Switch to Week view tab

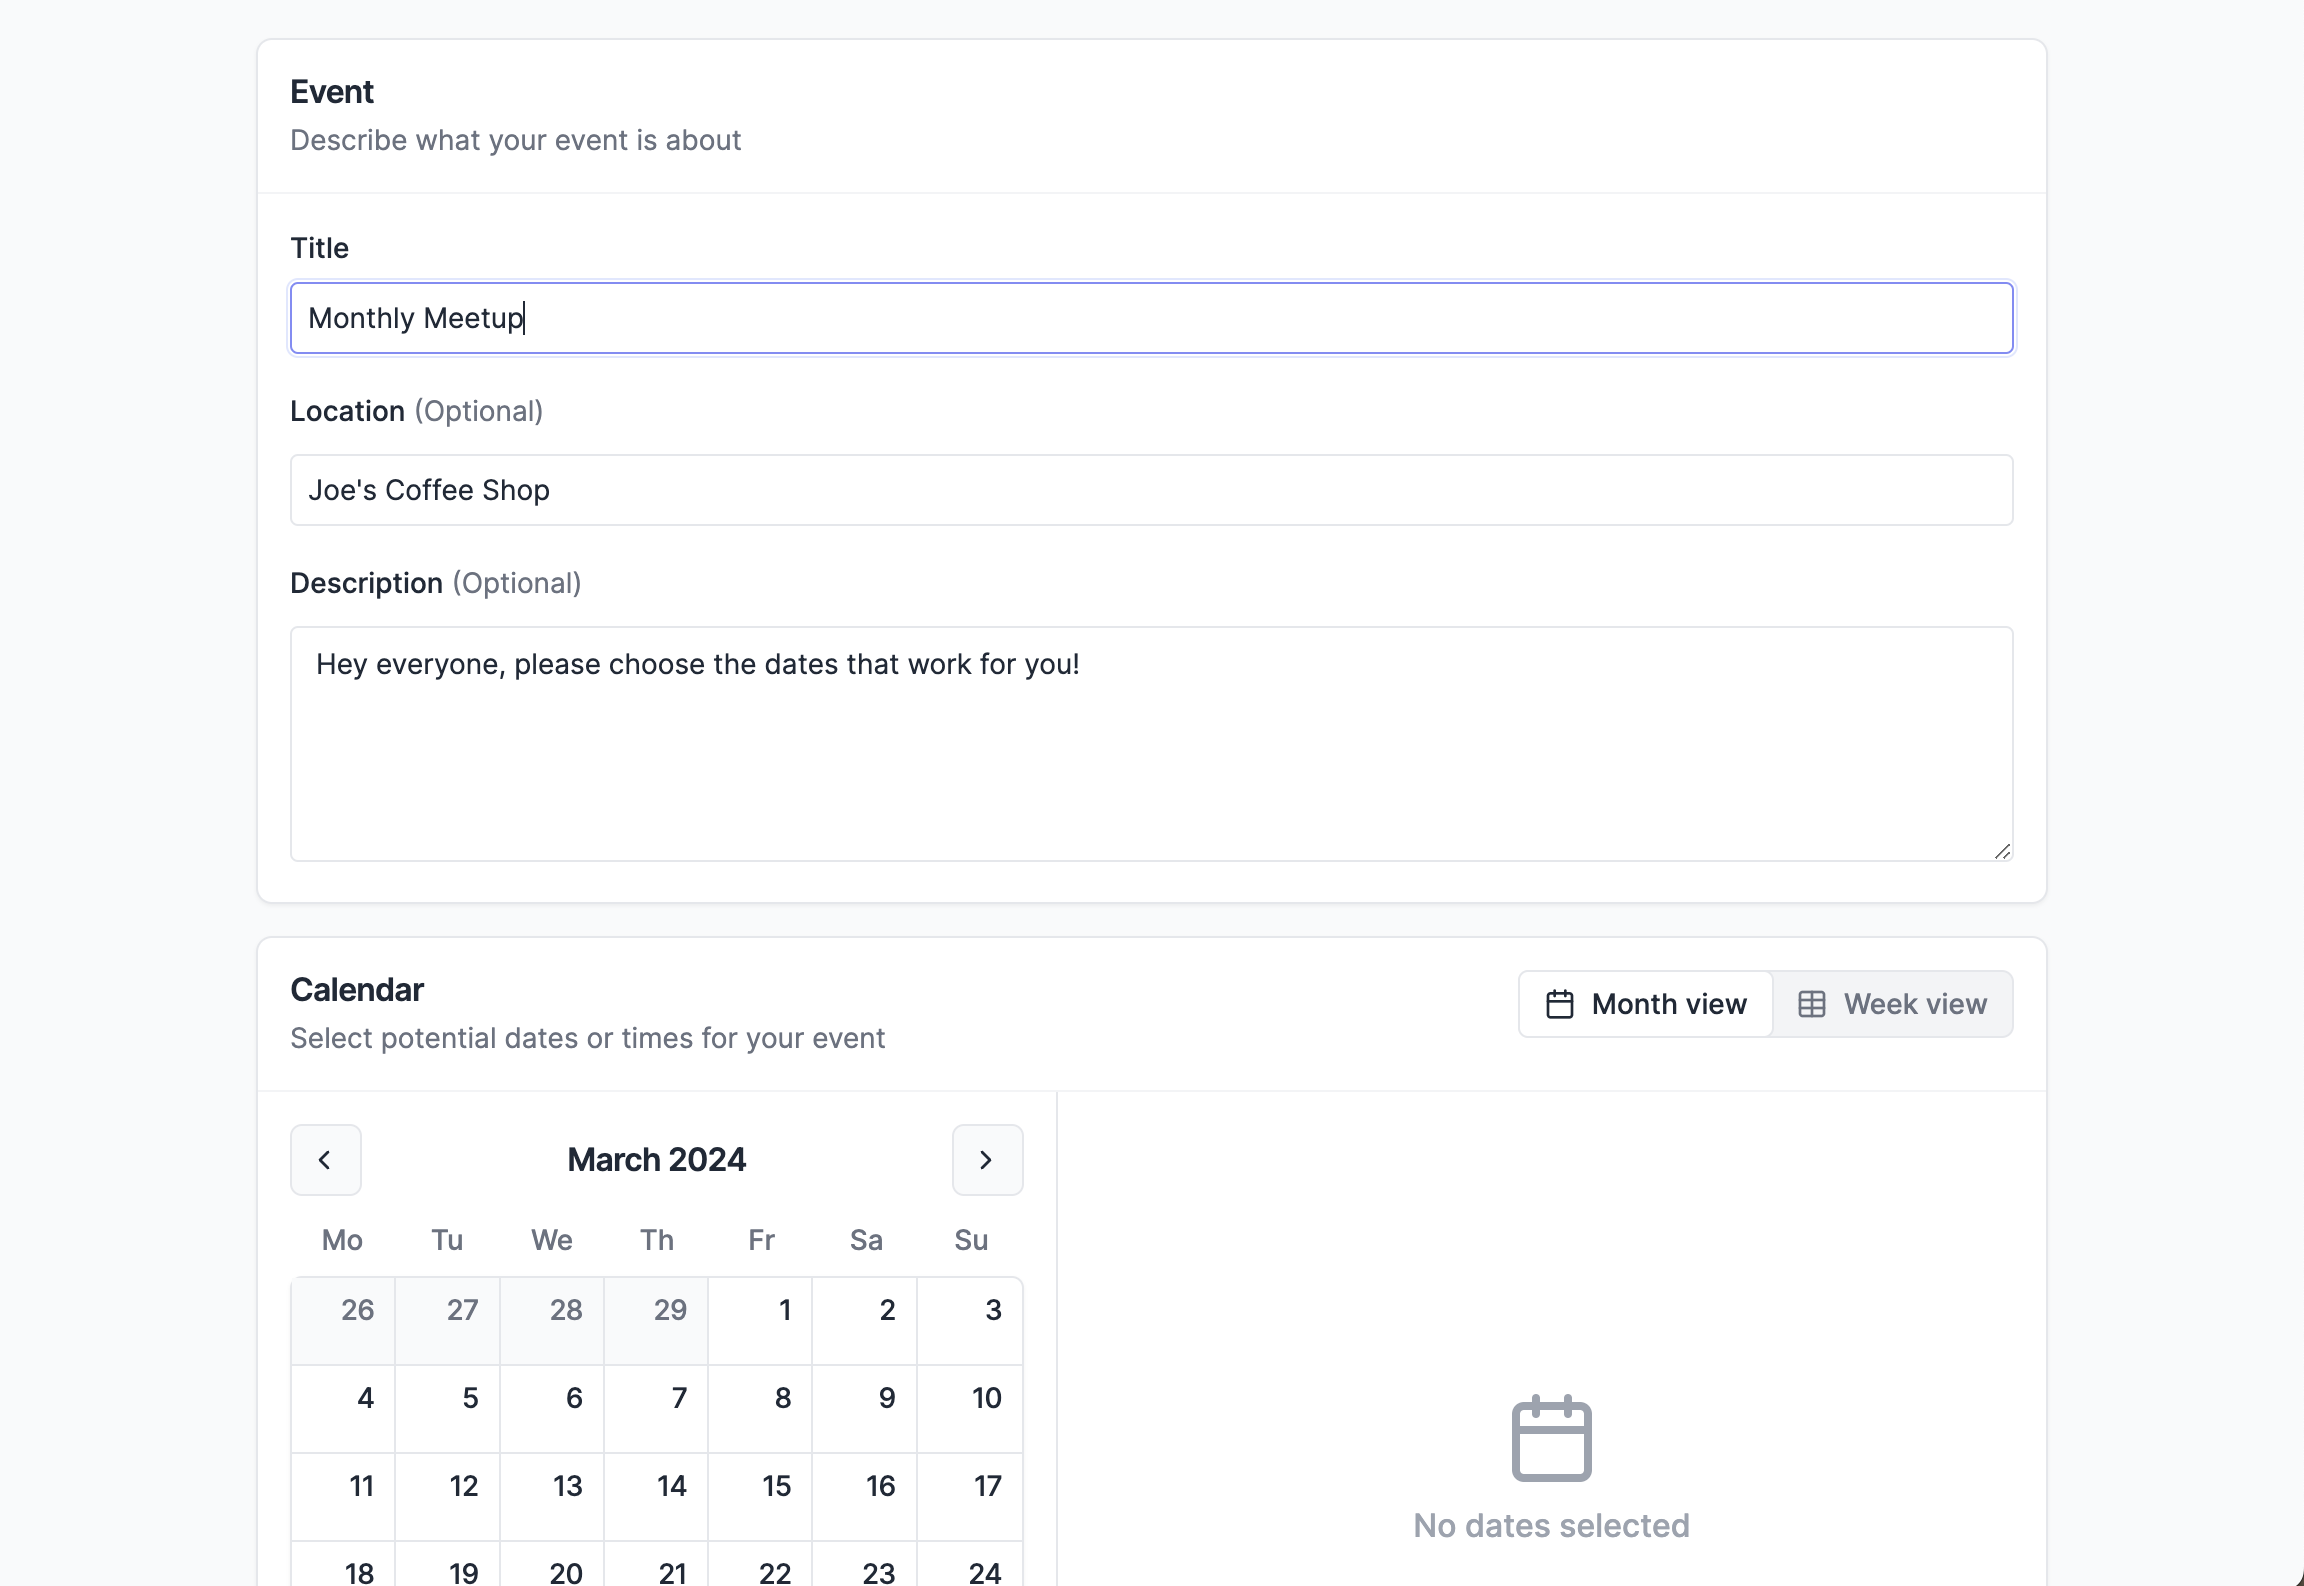click(x=1893, y=1004)
